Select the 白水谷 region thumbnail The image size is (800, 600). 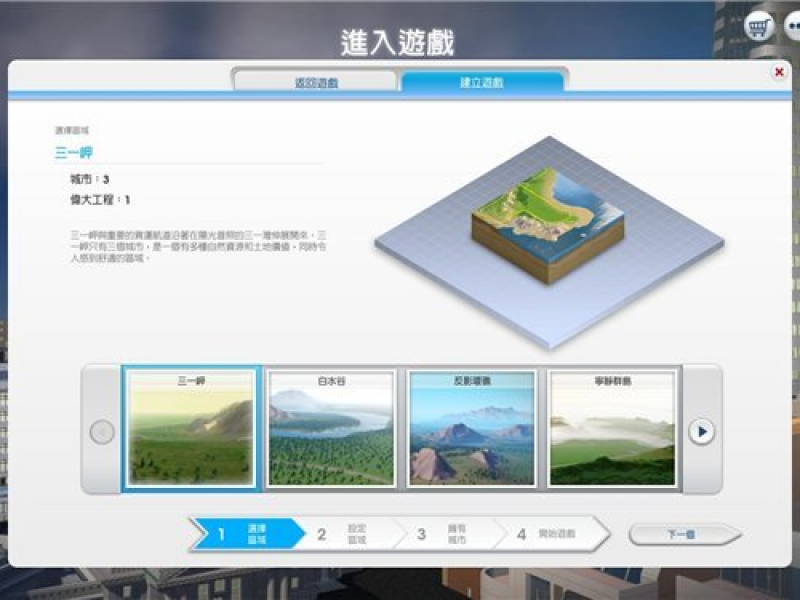tap(332, 429)
